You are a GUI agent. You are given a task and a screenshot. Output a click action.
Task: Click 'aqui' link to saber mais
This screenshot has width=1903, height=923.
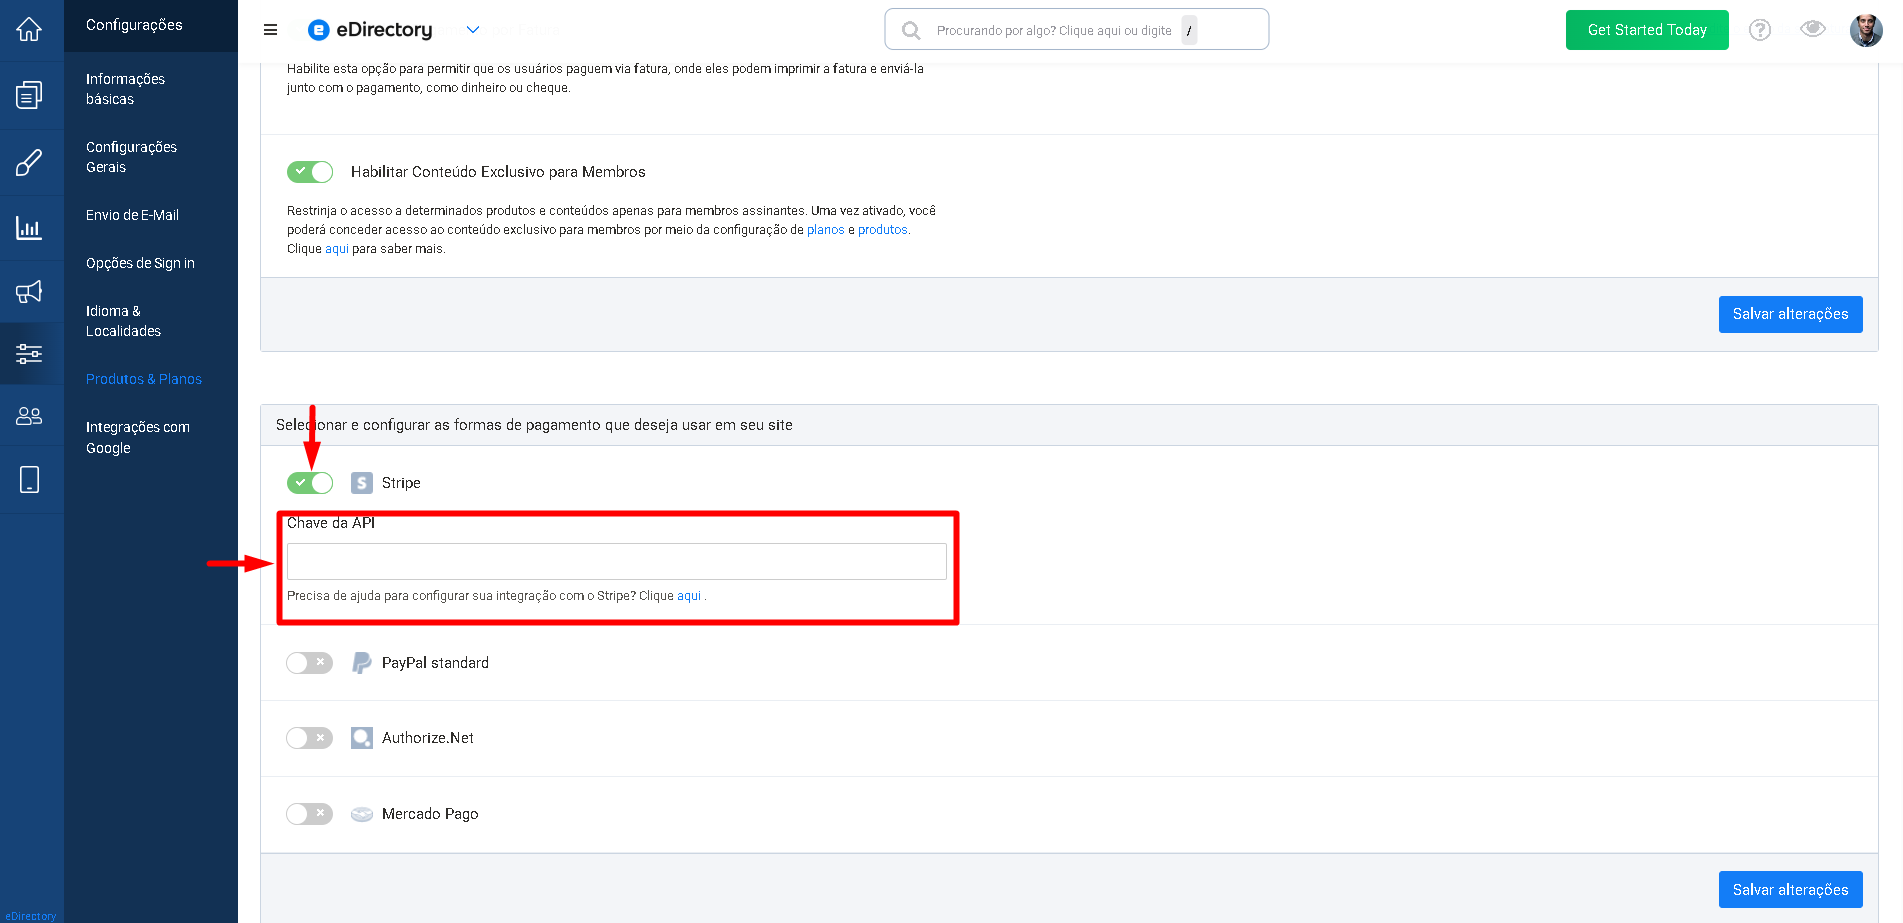[337, 249]
